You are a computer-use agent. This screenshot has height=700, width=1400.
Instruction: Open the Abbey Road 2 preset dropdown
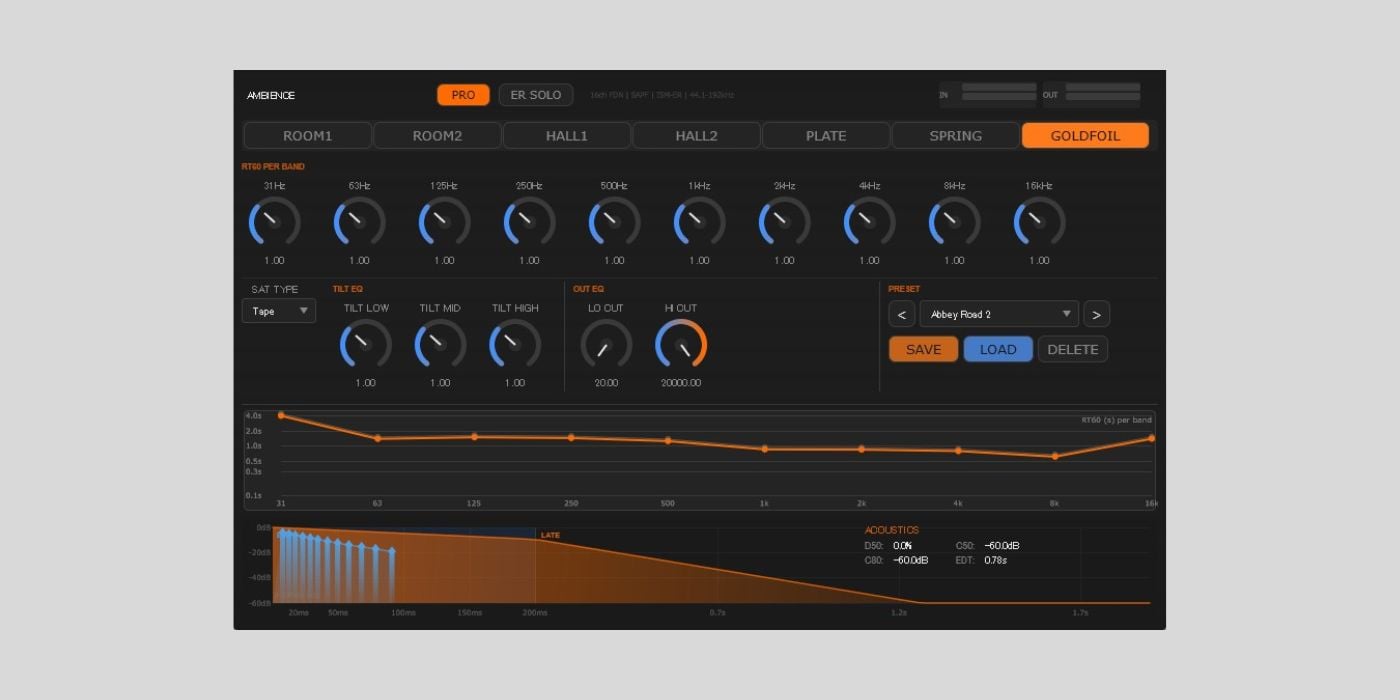click(999, 314)
